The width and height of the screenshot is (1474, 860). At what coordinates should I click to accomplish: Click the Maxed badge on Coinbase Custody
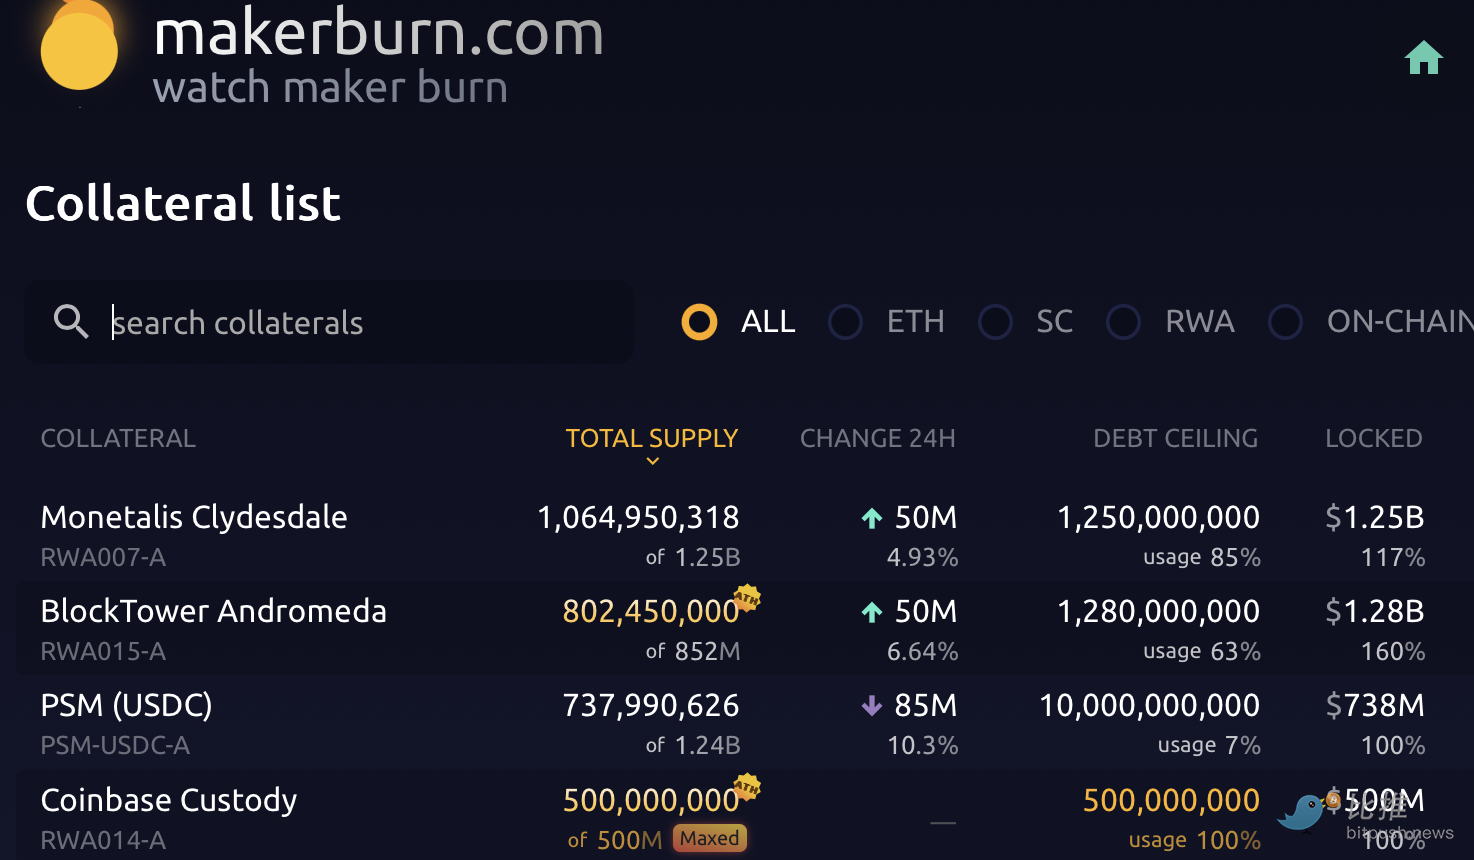[710, 838]
